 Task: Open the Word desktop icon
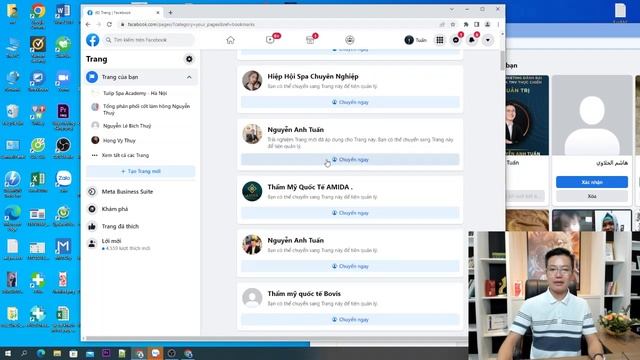(63, 14)
